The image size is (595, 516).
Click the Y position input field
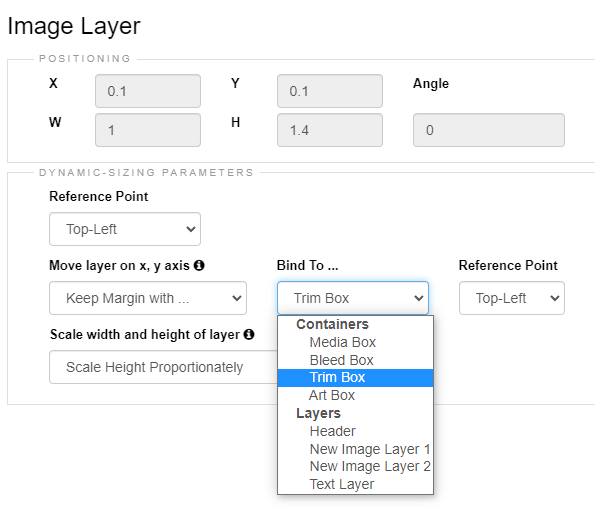[x=330, y=91]
